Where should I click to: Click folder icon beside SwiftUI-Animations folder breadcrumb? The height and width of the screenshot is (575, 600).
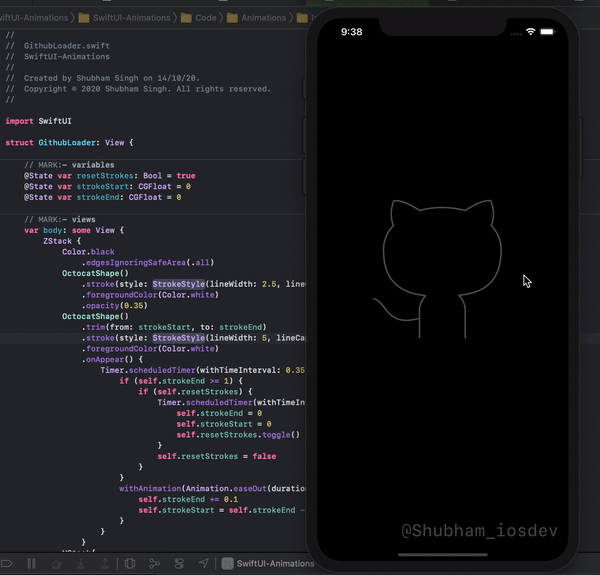pyautogui.click(x=84, y=18)
